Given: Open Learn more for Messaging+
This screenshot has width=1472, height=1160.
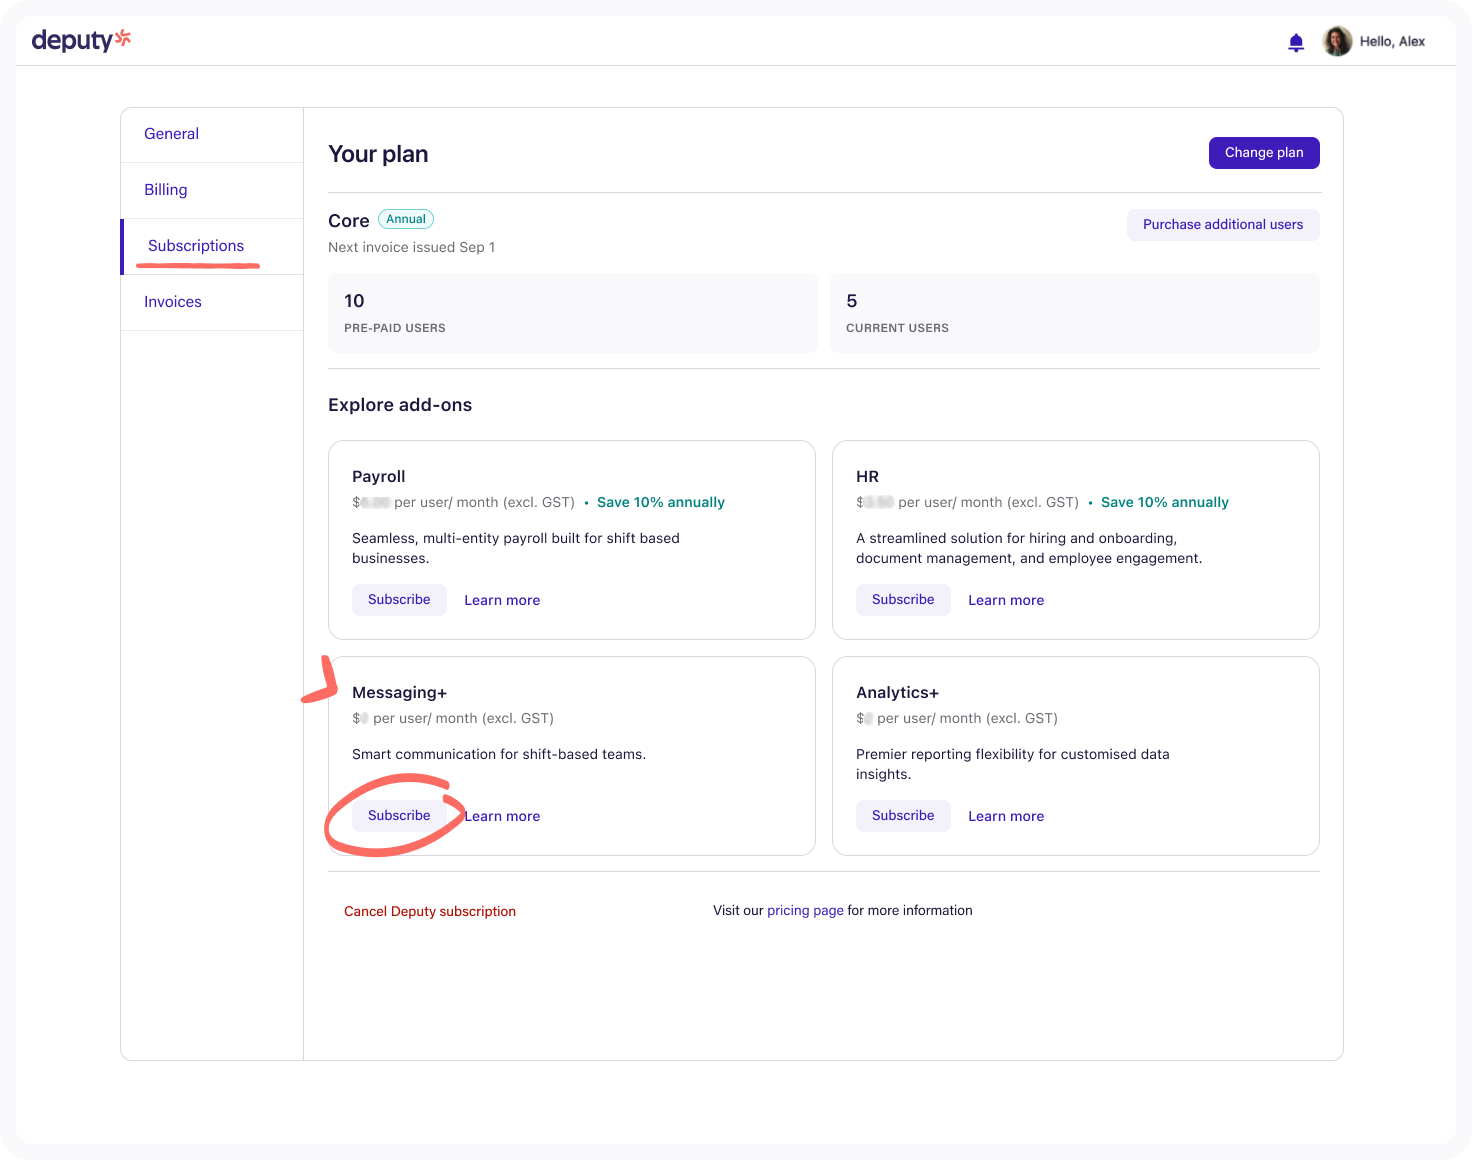Looking at the screenshot, I should (503, 817).
